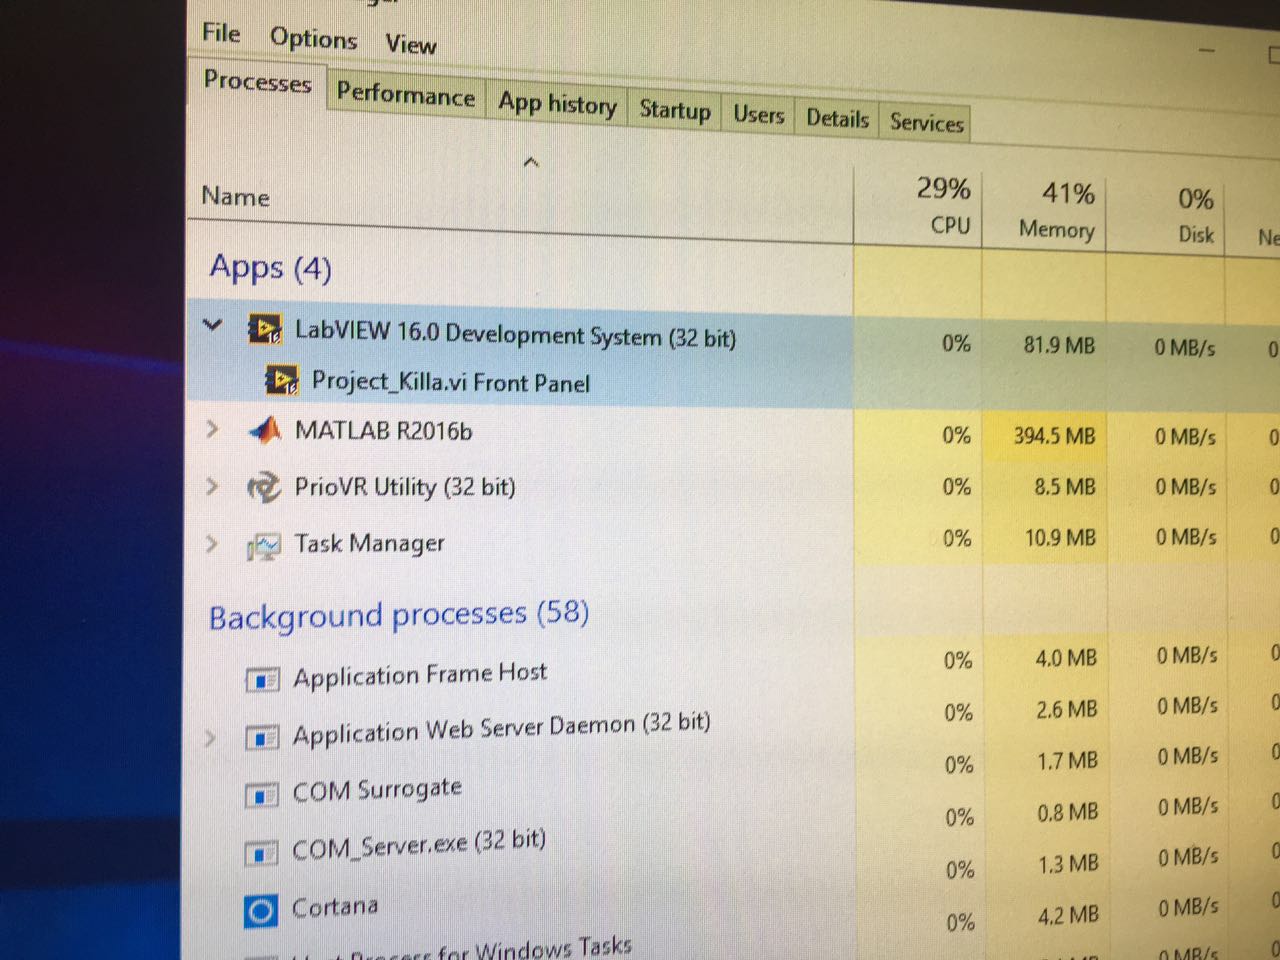Collapse the LabVIEW 16.0 Development System group

(x=211, y=324)
